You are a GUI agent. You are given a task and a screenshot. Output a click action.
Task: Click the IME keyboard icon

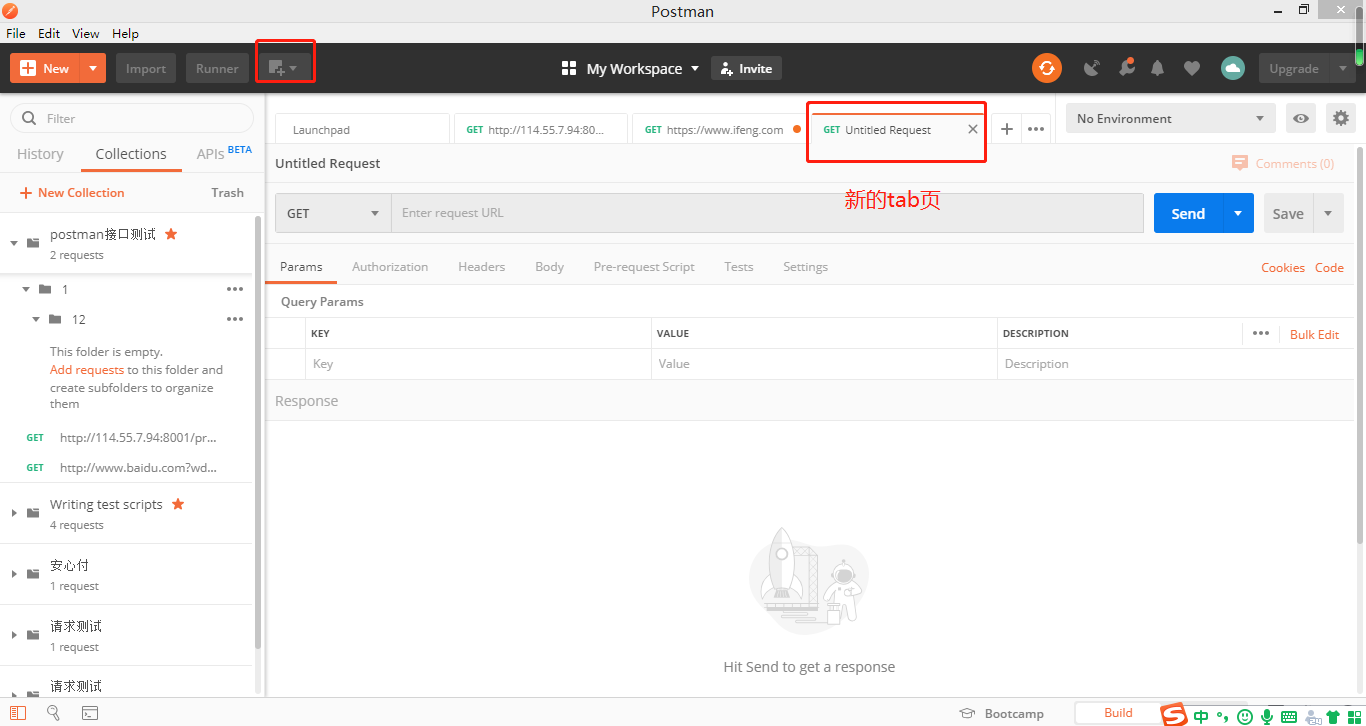[1288, 716]
